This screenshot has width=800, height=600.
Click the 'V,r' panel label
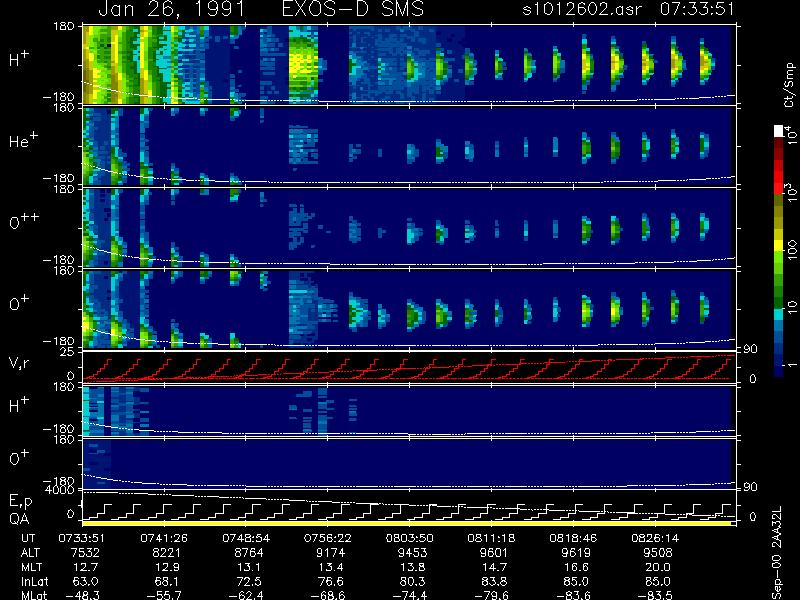click(20, 363)
